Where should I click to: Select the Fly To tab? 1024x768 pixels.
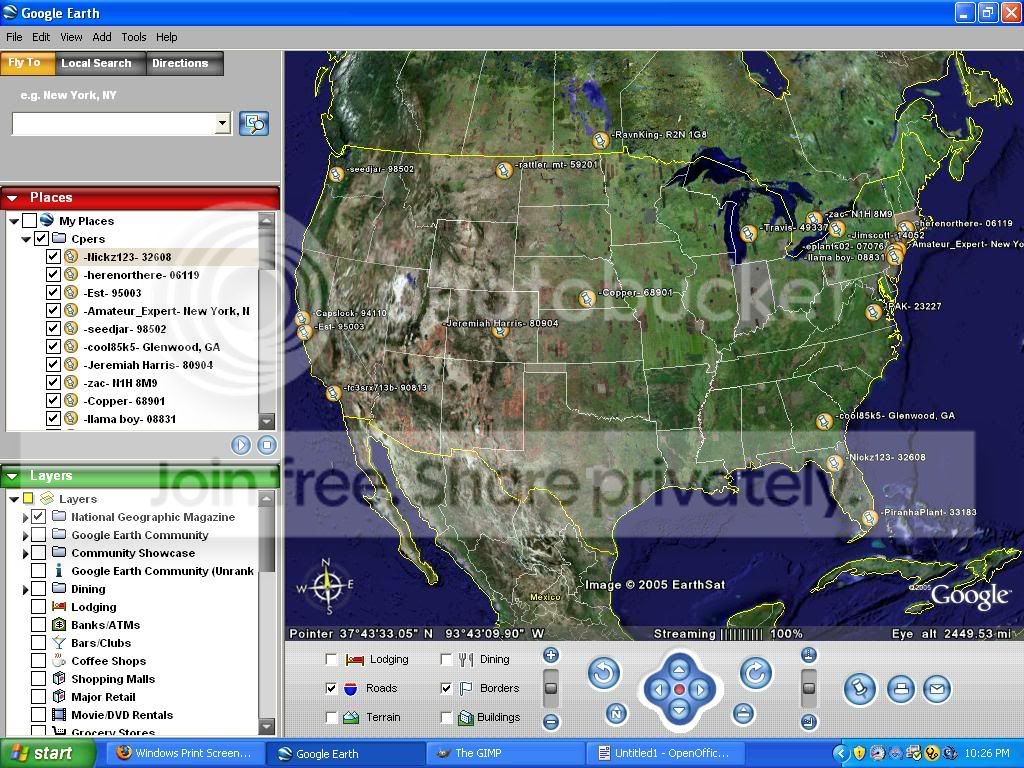(27, 63)
